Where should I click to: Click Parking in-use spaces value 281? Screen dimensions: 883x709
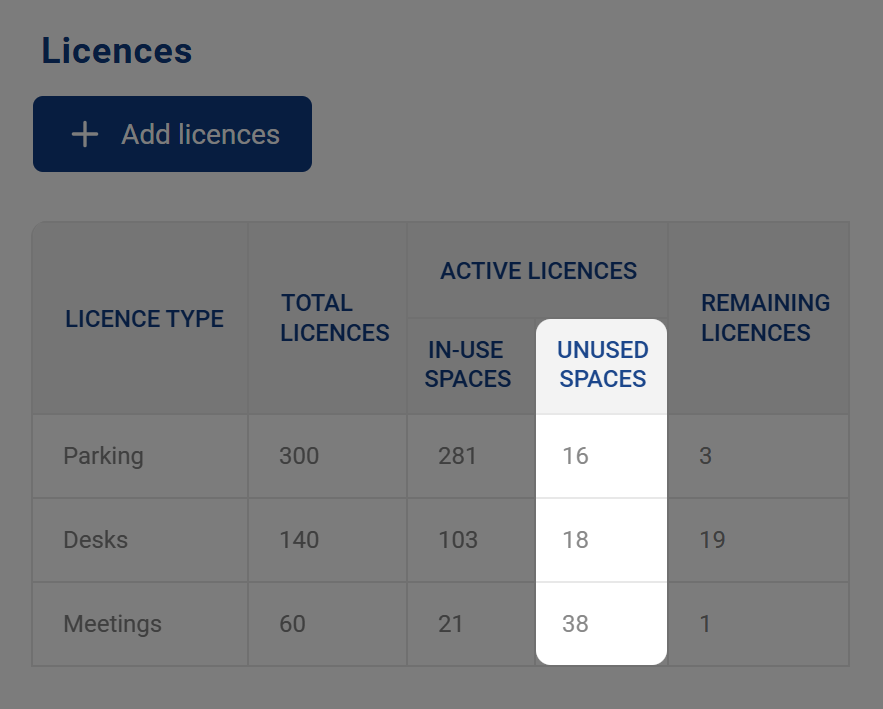[457, 456]
